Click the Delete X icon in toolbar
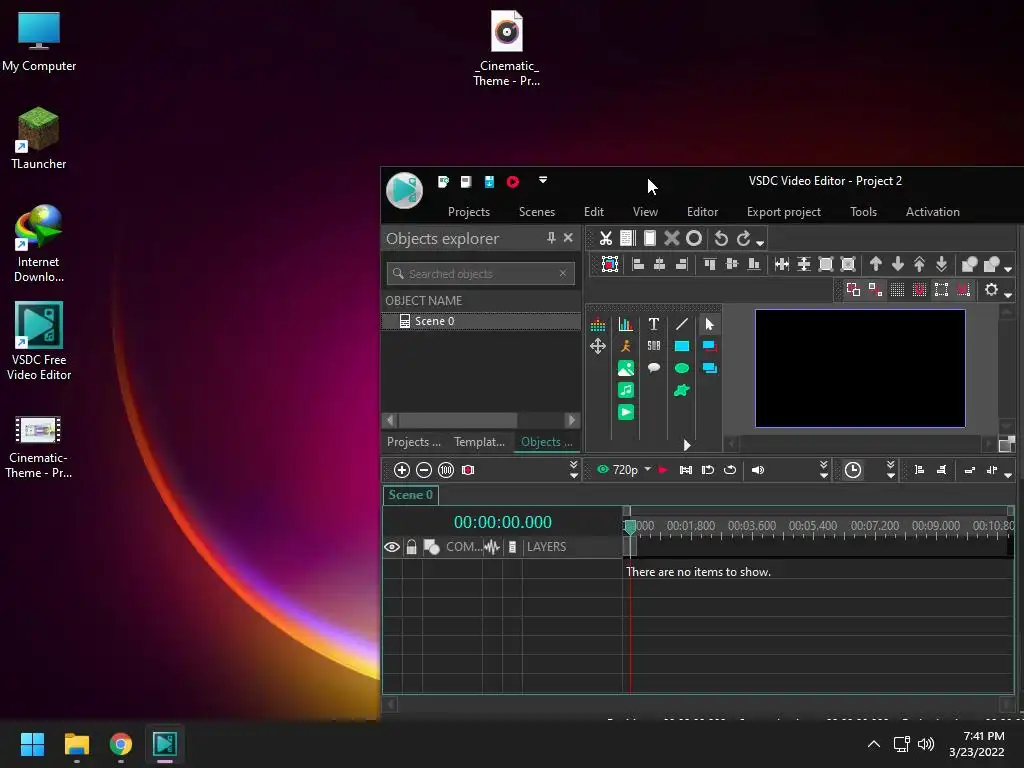This screenshot has height=768, width=1024. coord(671,238)
